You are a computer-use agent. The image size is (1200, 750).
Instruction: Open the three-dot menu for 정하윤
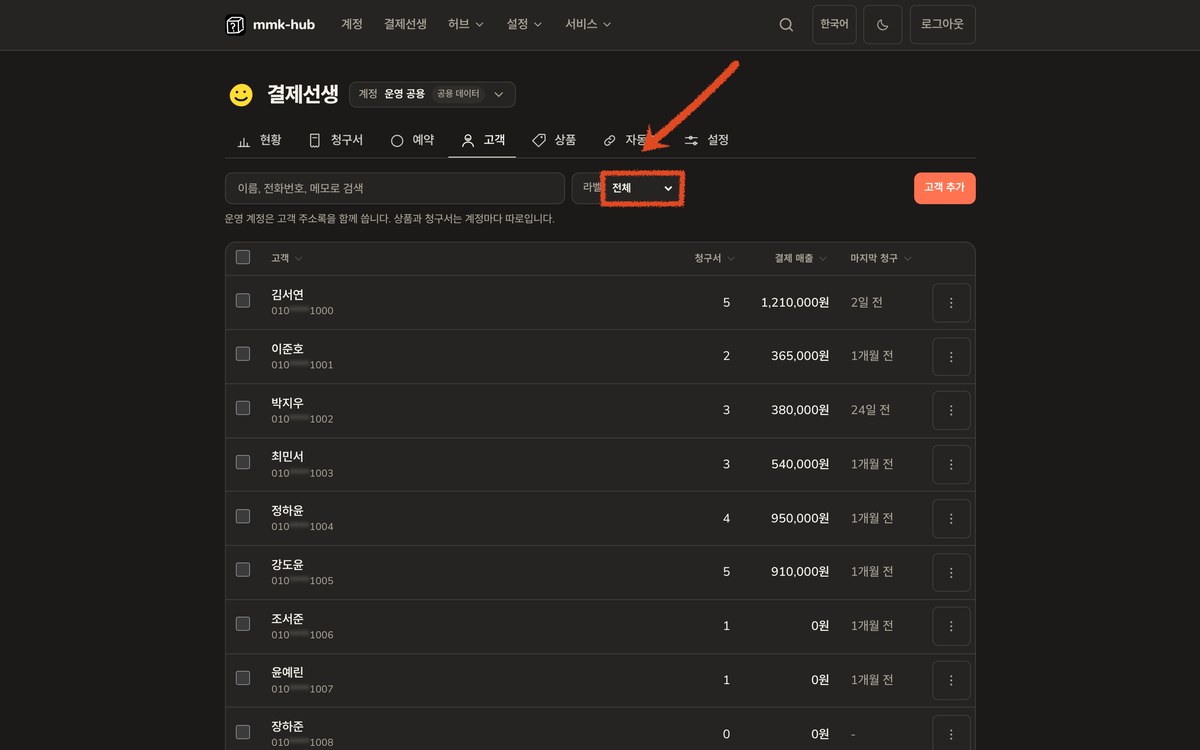[951, 519]
